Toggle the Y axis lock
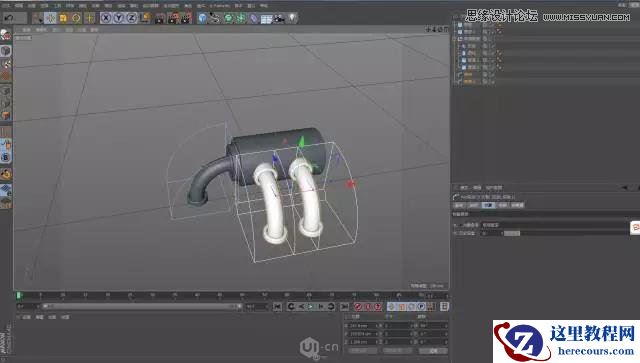The image size is (640, 363). pyautogui.click(x=119, y=18)
